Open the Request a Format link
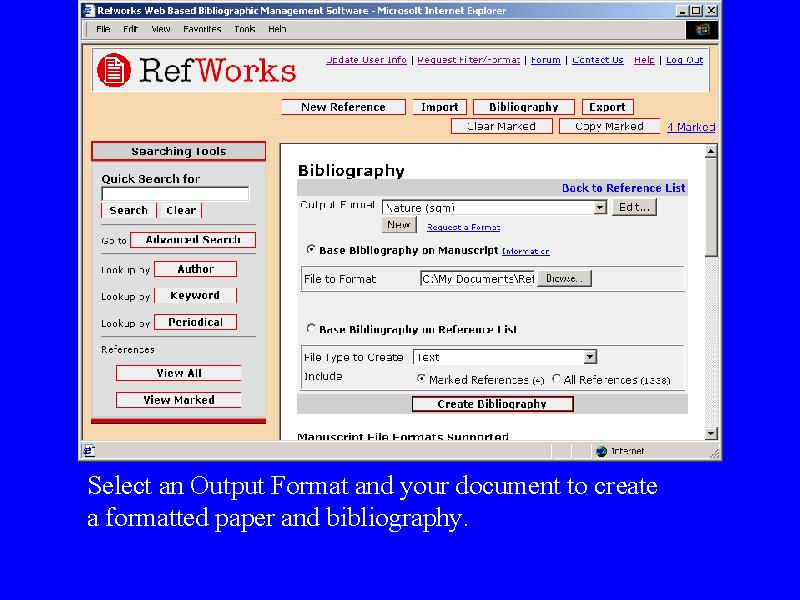The width and height of the screenshot is (800, 600). click(463, 227)
